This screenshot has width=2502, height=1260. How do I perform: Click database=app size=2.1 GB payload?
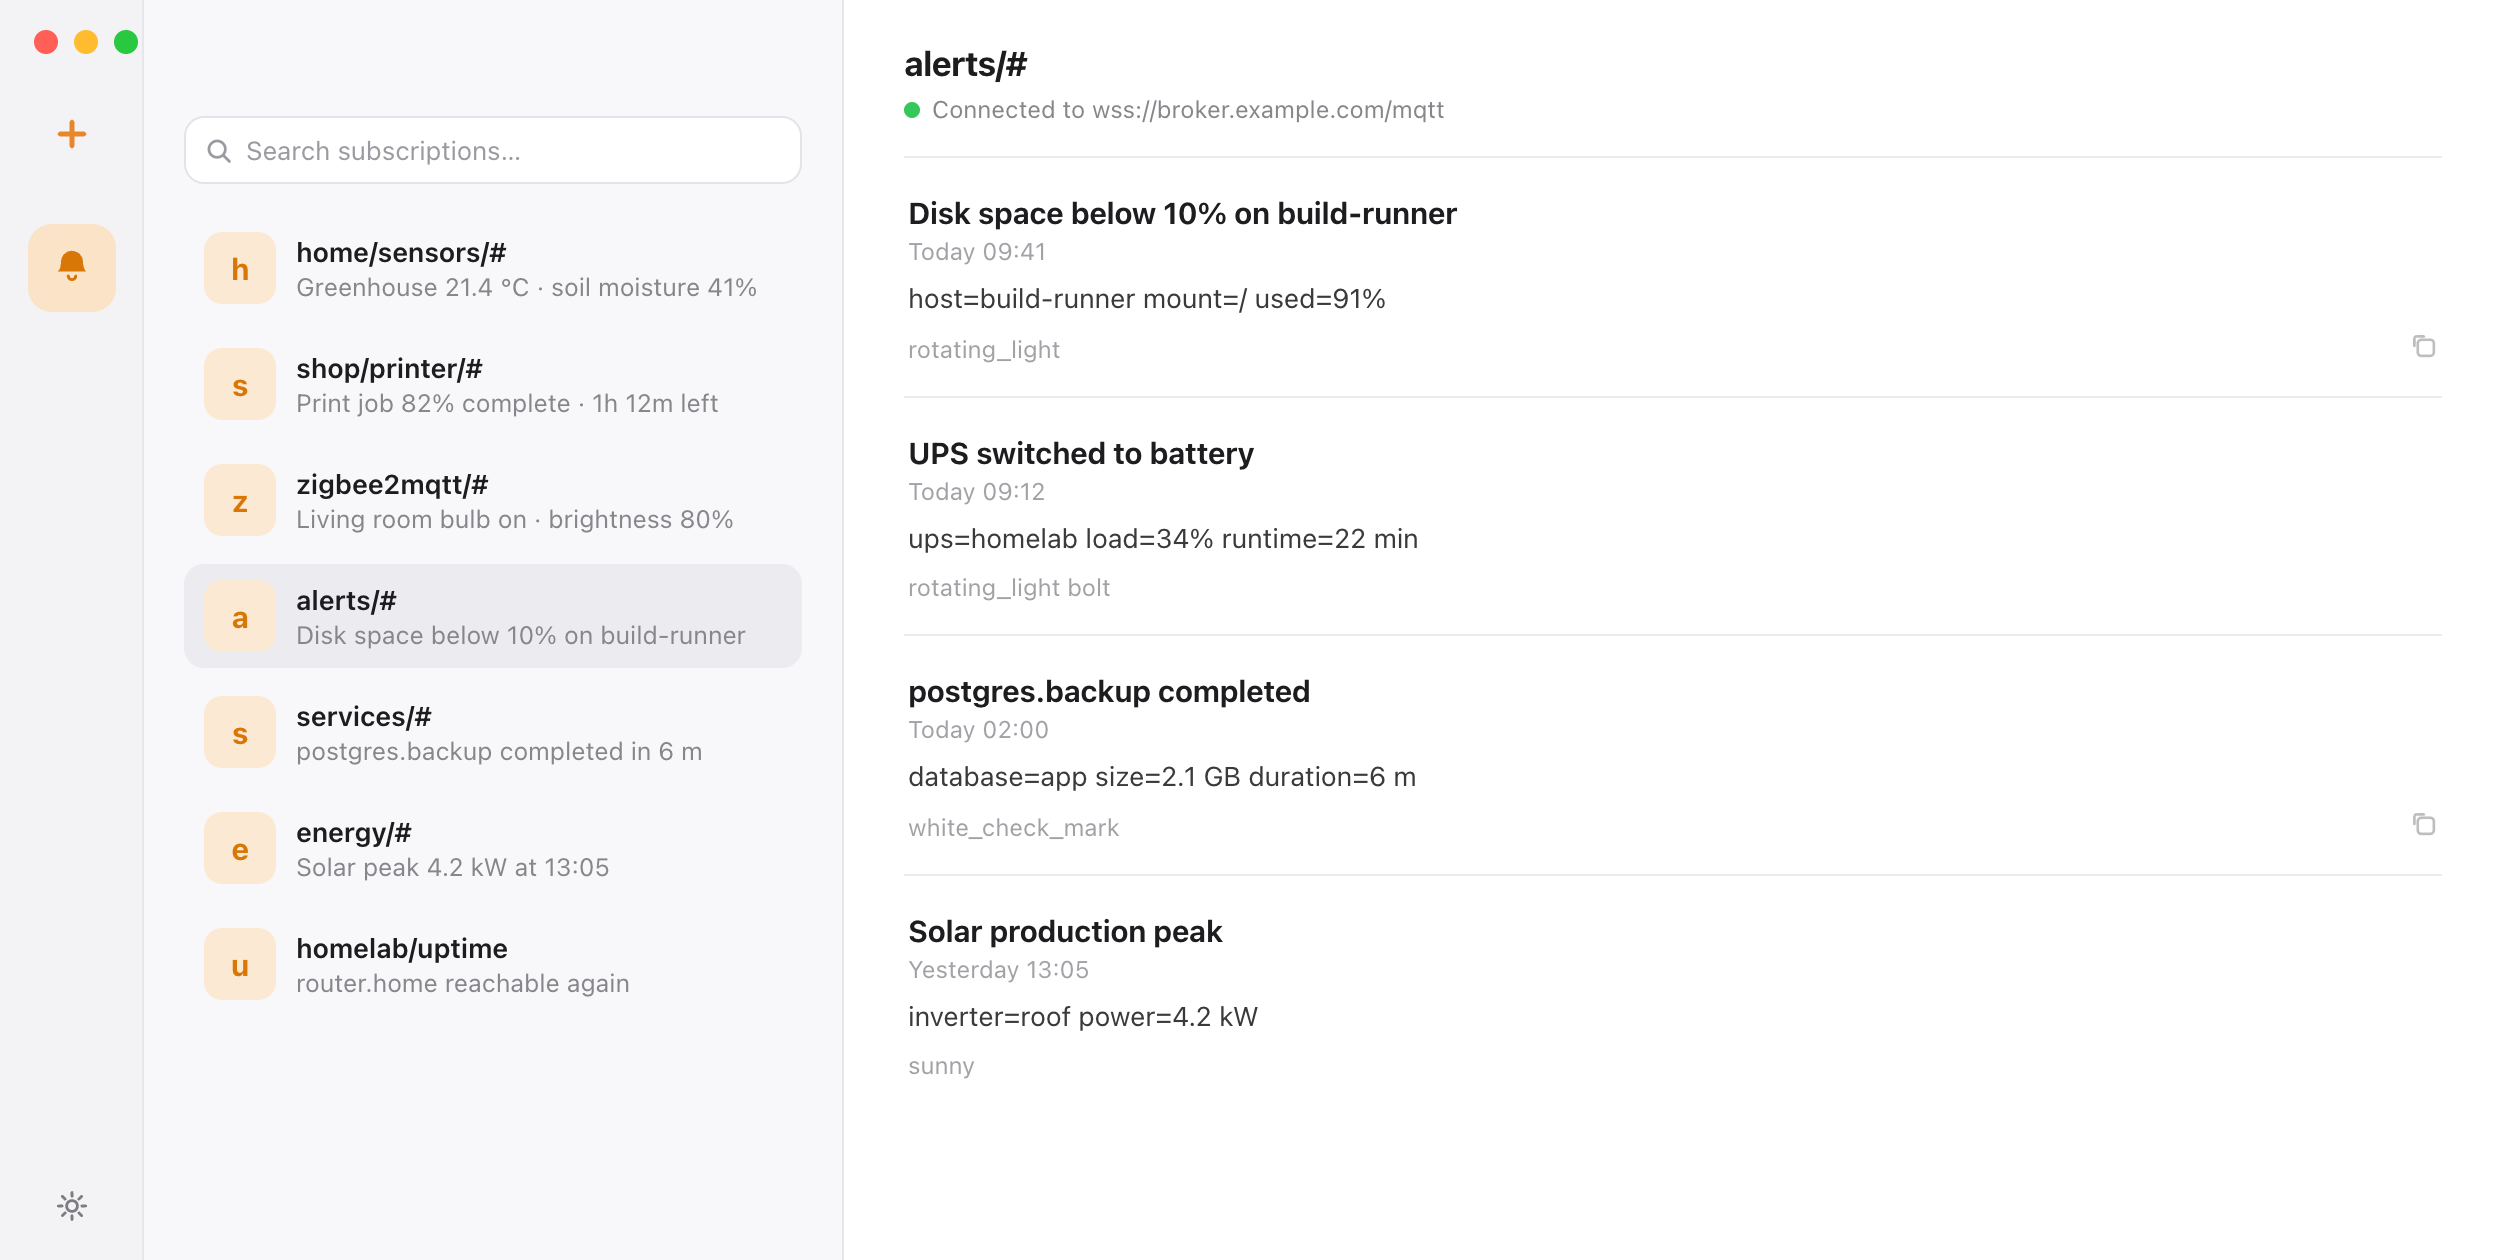pyautogui.click(x=1161, y=777)
